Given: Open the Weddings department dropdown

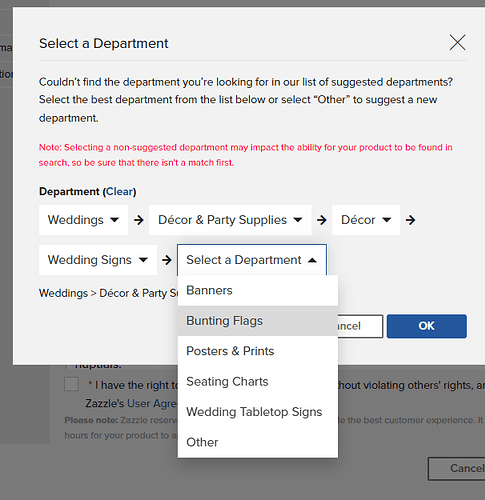Looking at the screenshot, I should coord(83,220).
